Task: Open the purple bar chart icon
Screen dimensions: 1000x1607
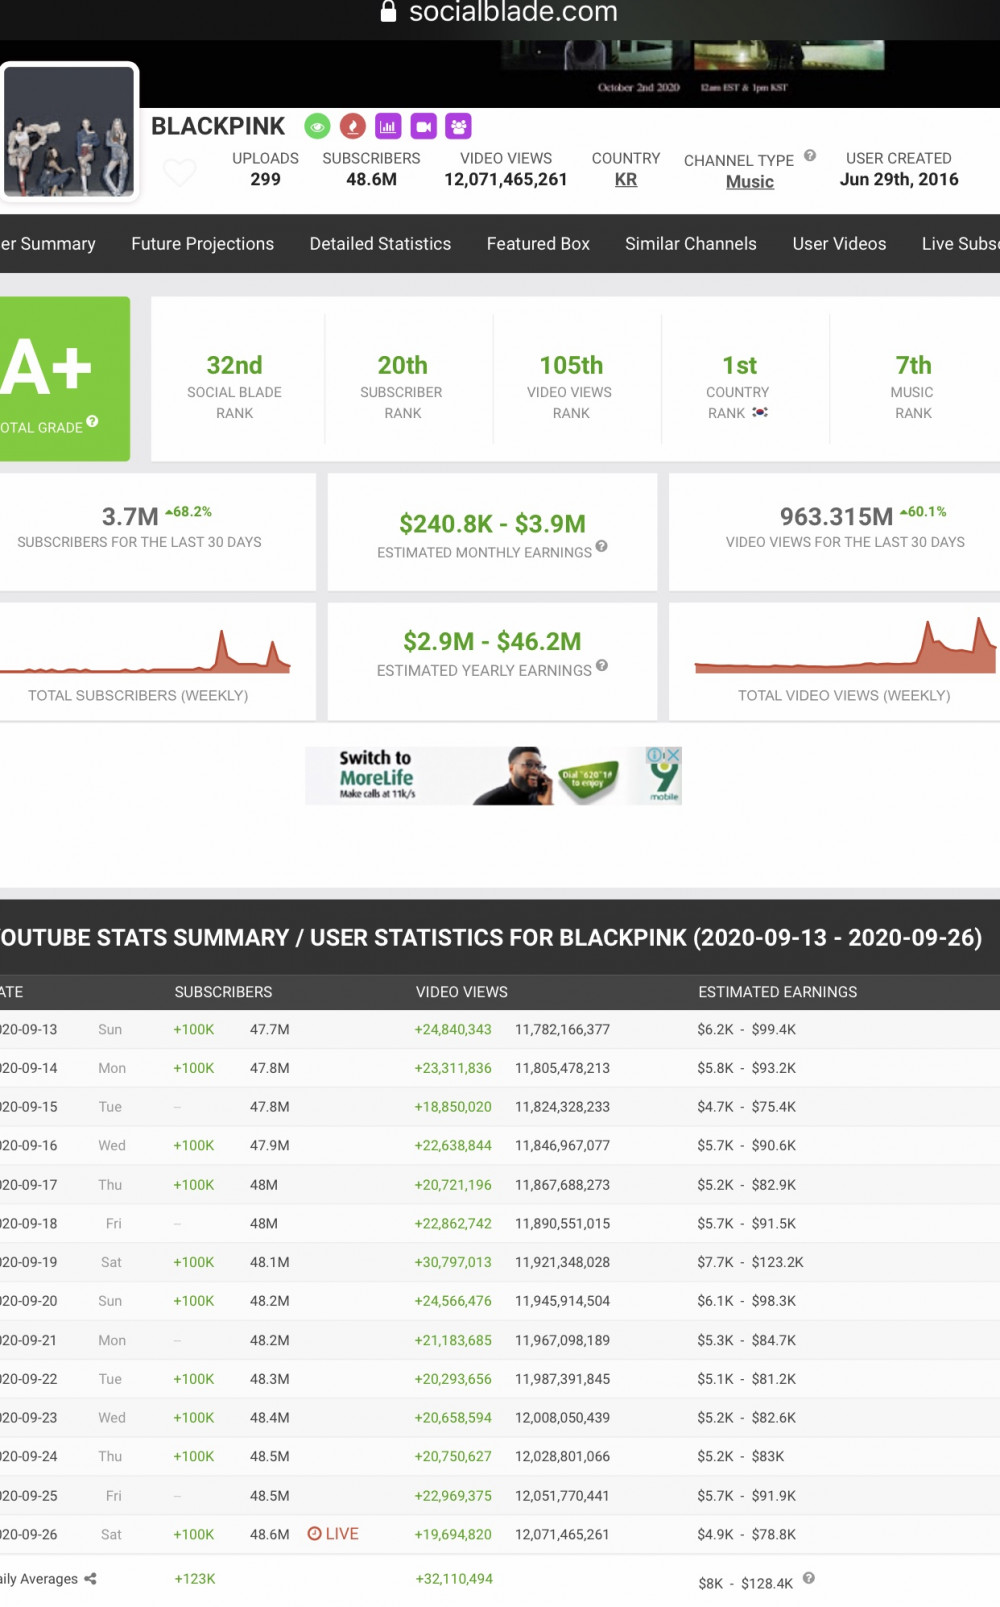Action: (388, 126)
